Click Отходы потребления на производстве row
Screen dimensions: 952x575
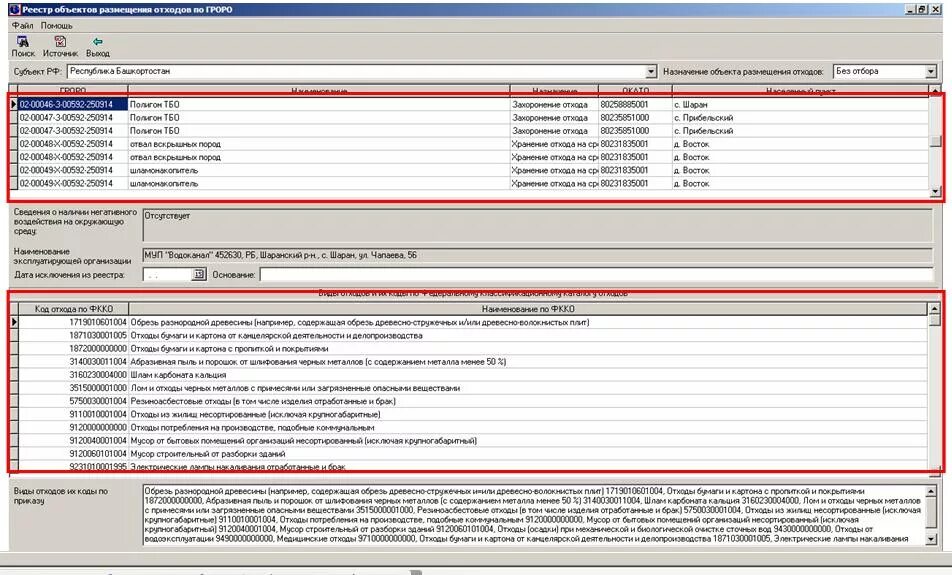(472, 427)
